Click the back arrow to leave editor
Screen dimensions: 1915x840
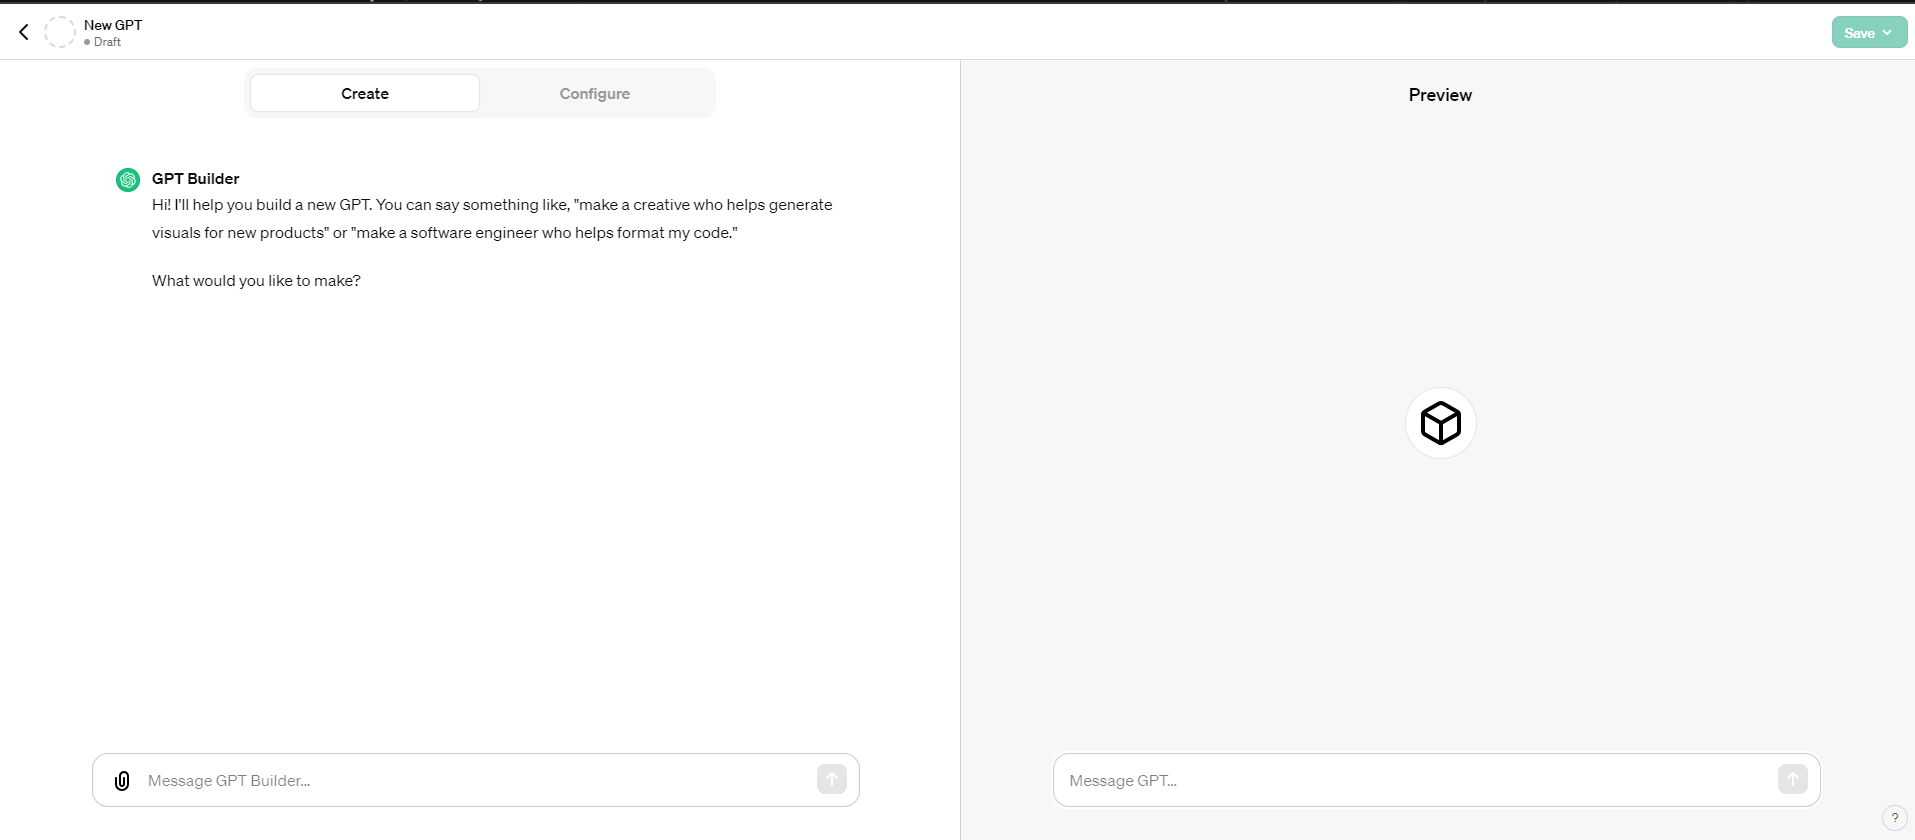coord(24,32)
